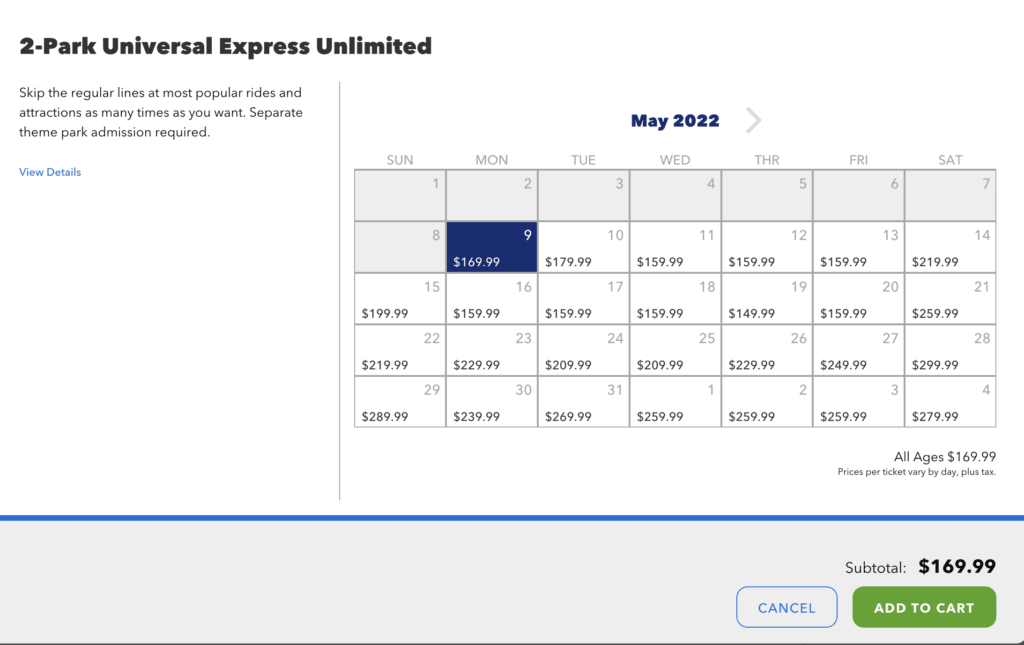The width and height of the screenshot is (1024, 645).
Task: Pick May 28 at $299.99
Action: pyautogui.click(x=950, y=350)
